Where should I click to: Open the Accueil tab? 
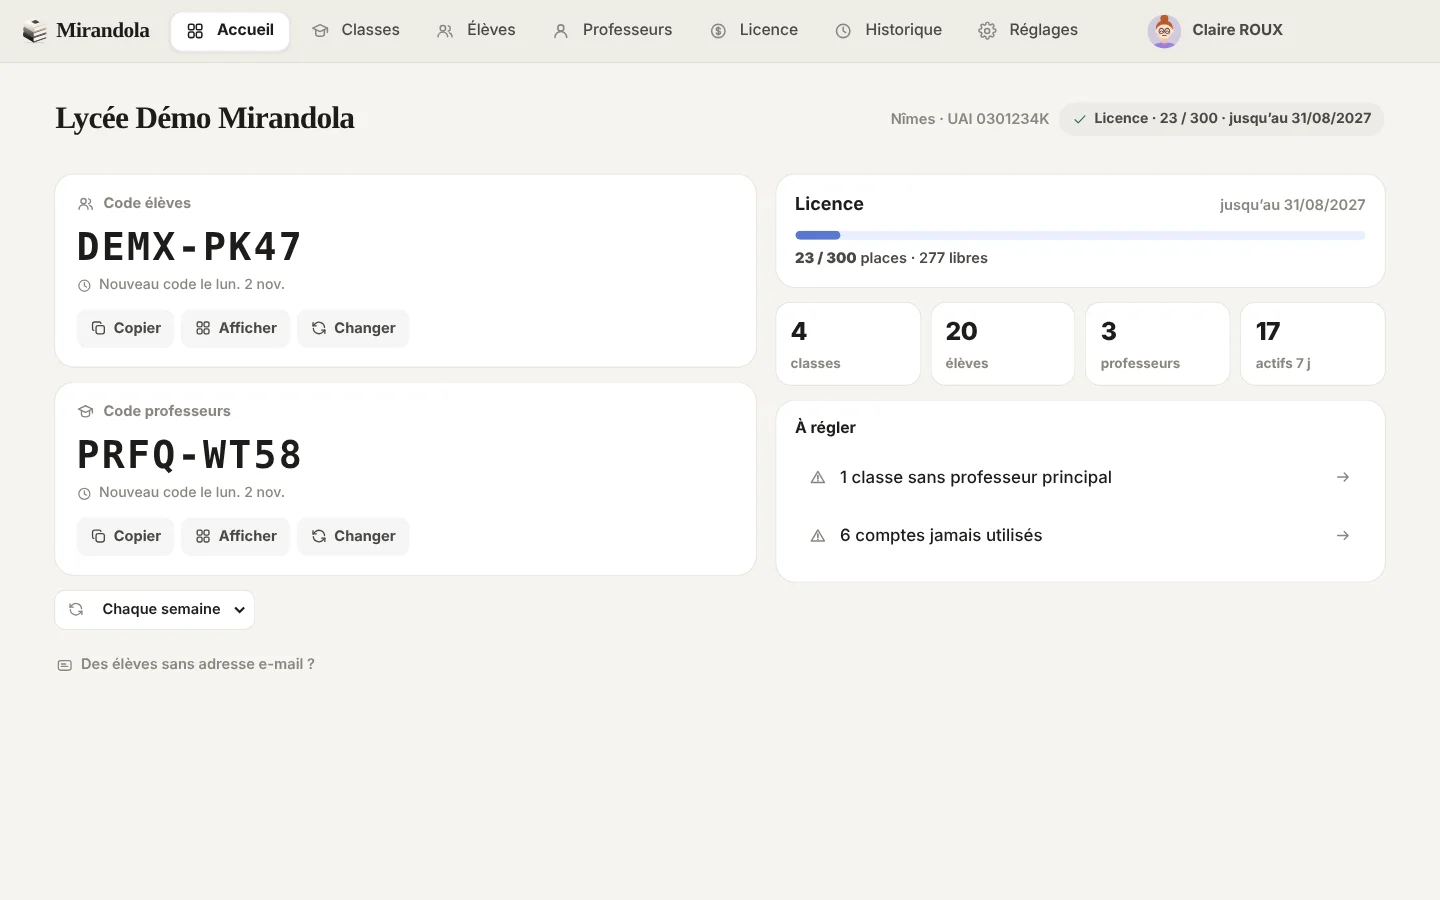(230, 31)
